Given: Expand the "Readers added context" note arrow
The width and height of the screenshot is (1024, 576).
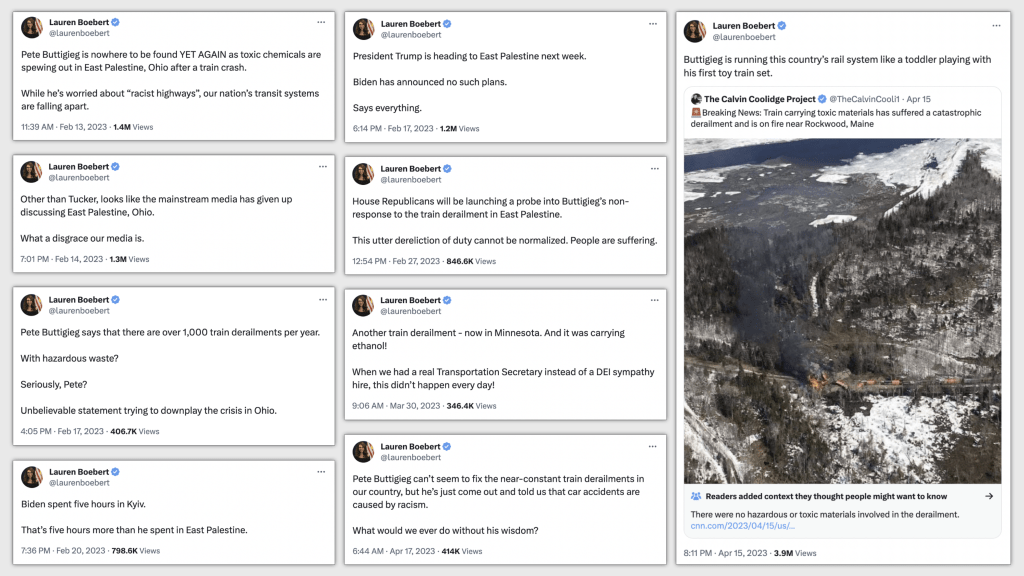Looking at the screenshot, I should [x=989, y=496].
